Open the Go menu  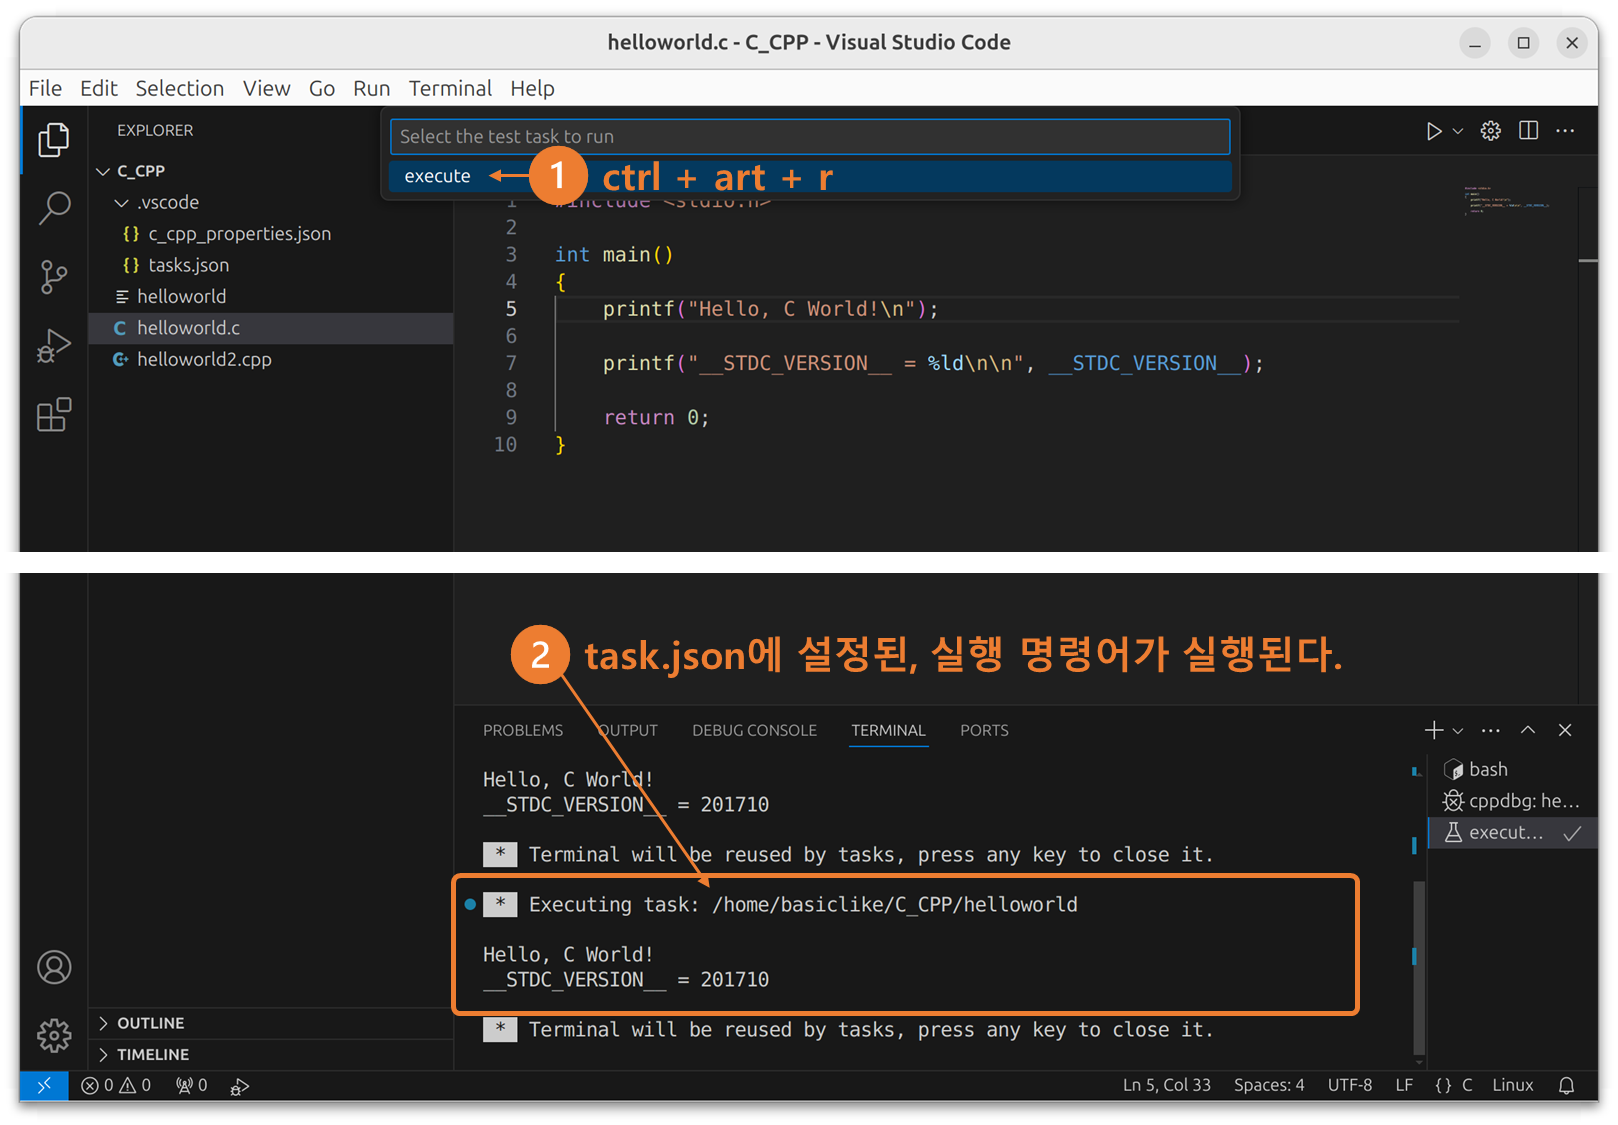click(x=321, y=88)
